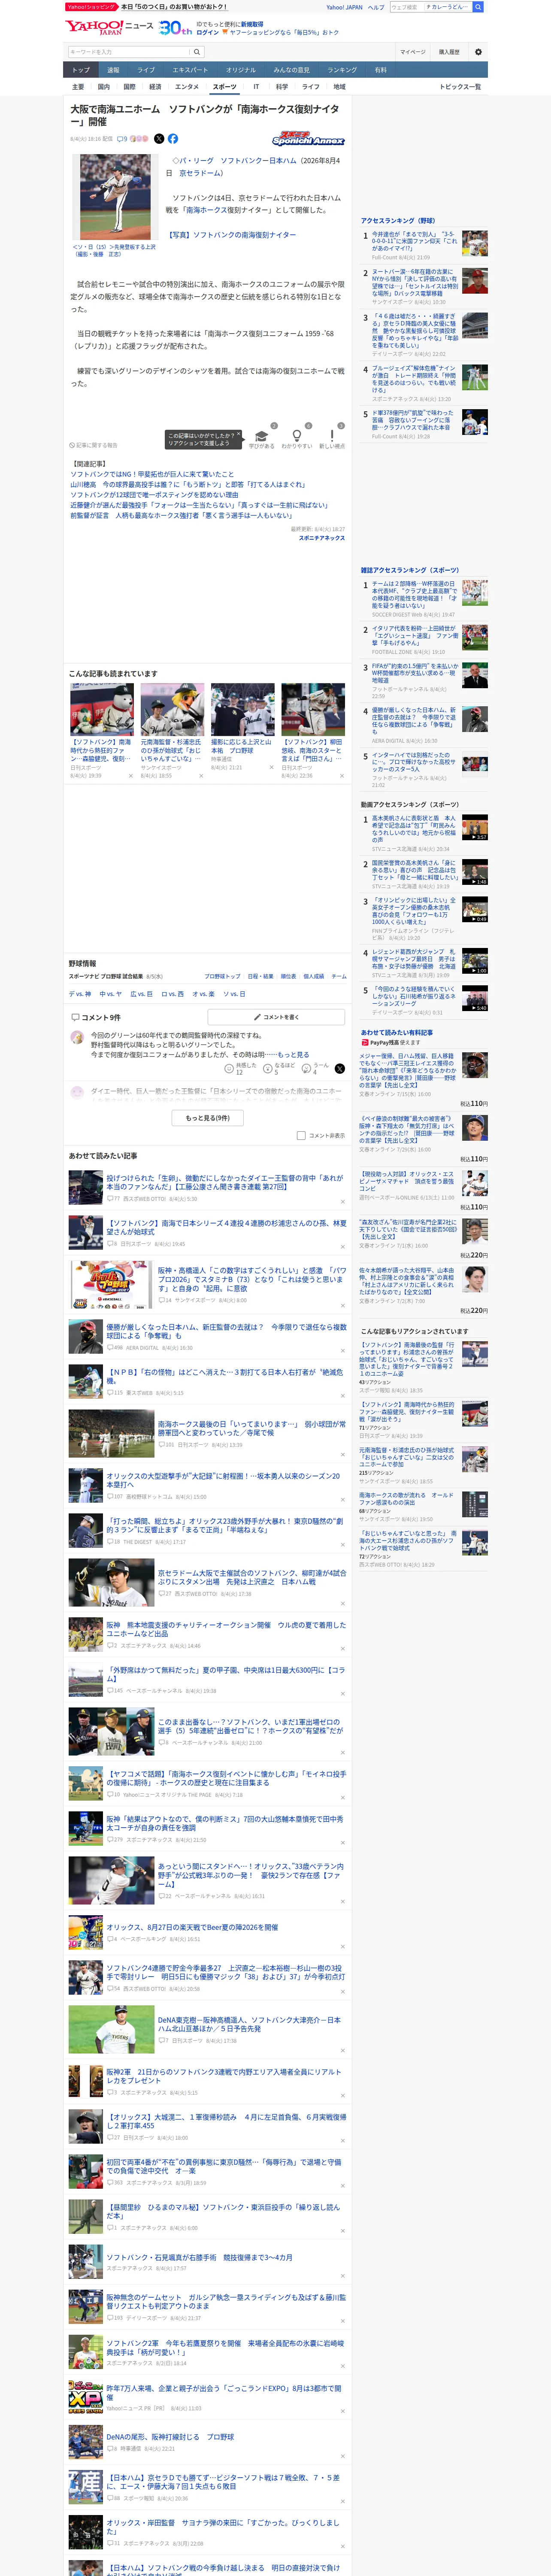This screenshot has width=551, height=2576.
Task: Select the エキスパート tab
Action: point(190,70)
